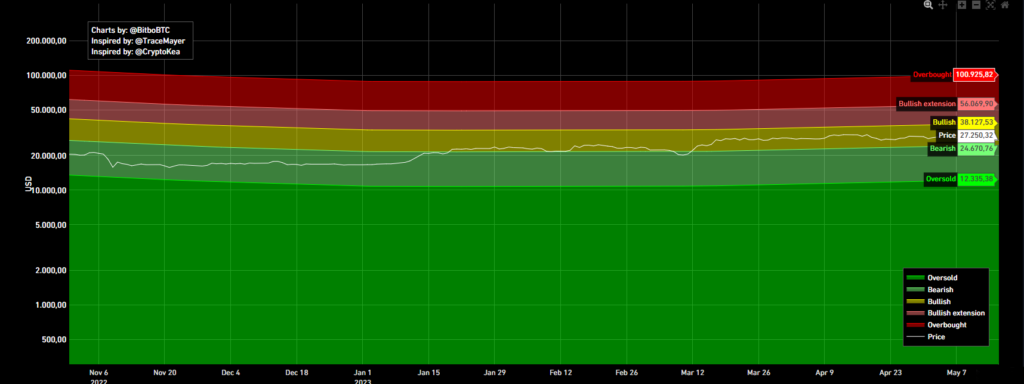Image resolution: width=1024 pixels, height=384 pixels.
Task: Select the Pan tool
Action: [943, 5]
